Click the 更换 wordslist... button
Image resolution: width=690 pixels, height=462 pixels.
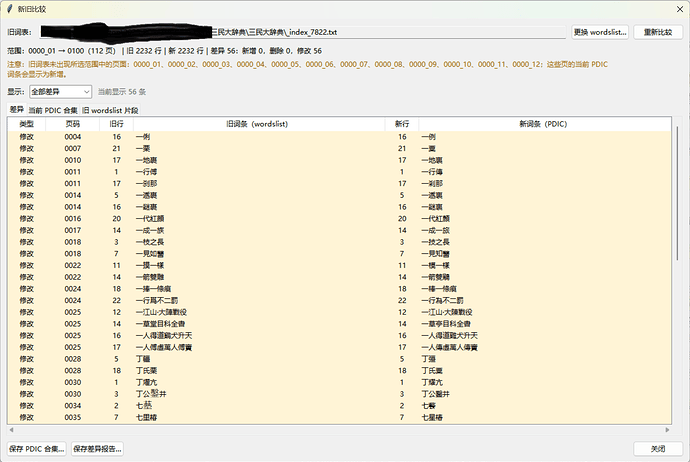(600, 32)
